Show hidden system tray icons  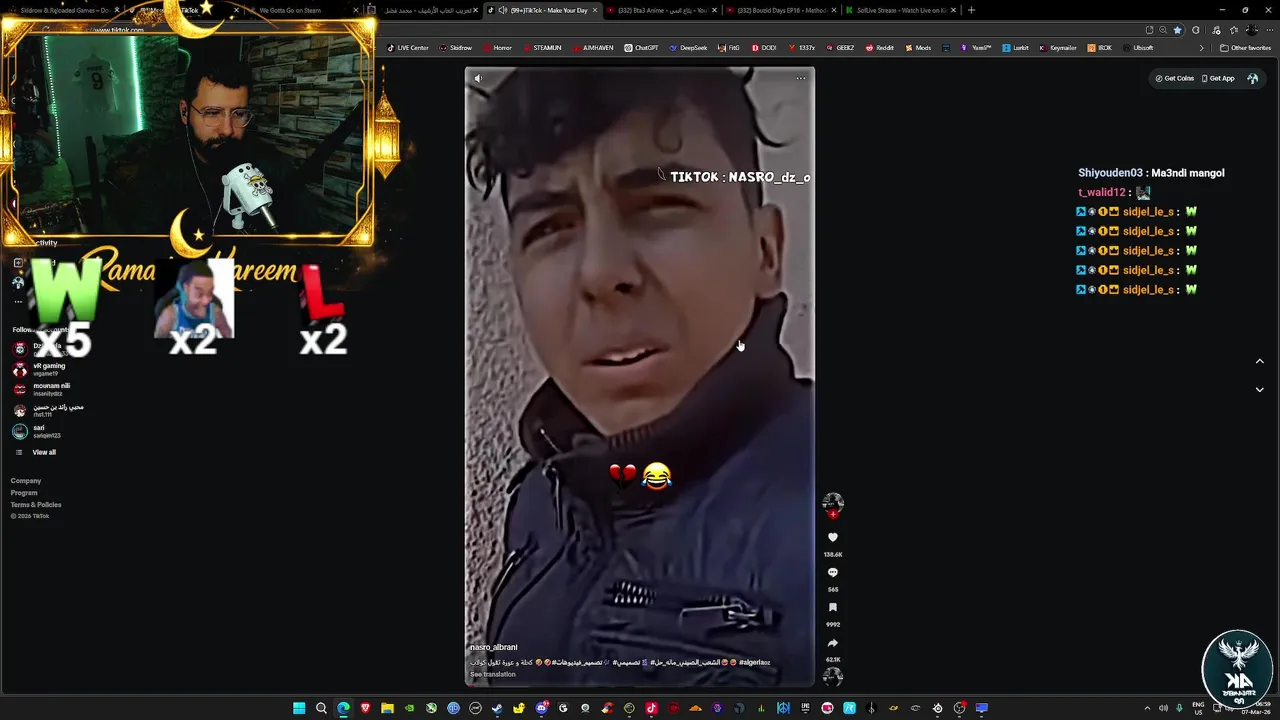click(1147, 708)
